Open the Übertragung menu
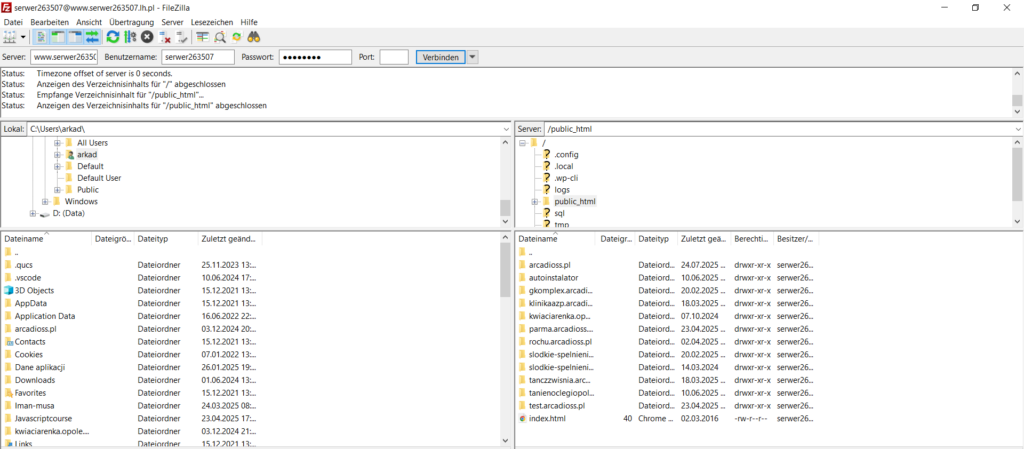This screenshot has height=449, width=1024. coord(130,21)
